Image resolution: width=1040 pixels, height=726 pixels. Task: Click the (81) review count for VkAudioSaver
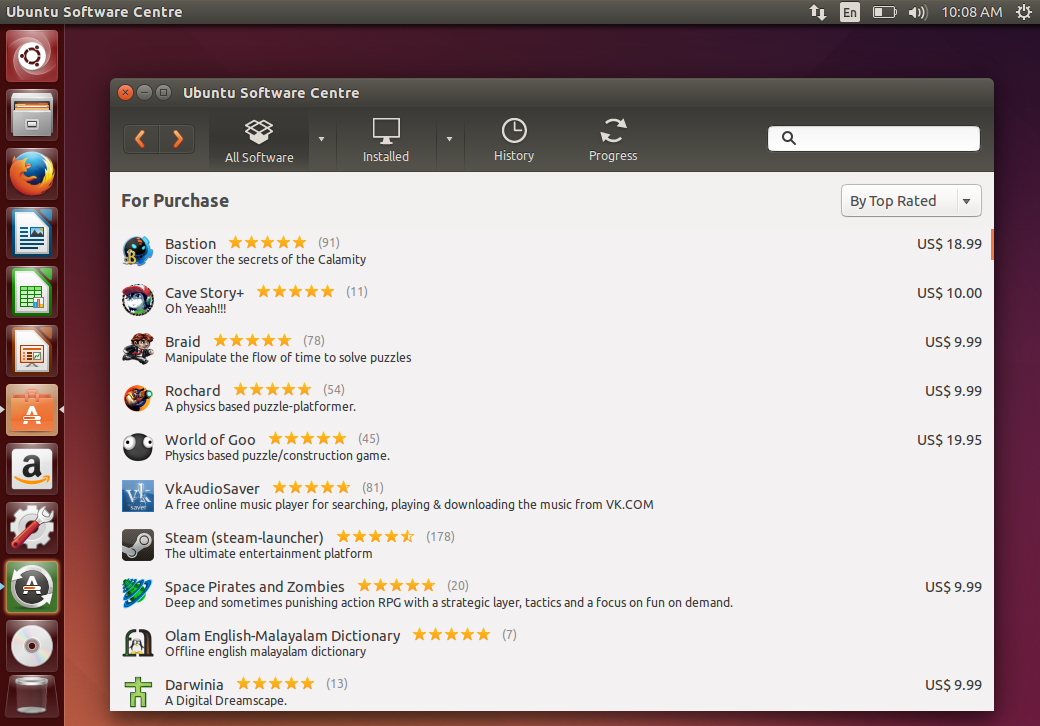(x=373, y=487)
